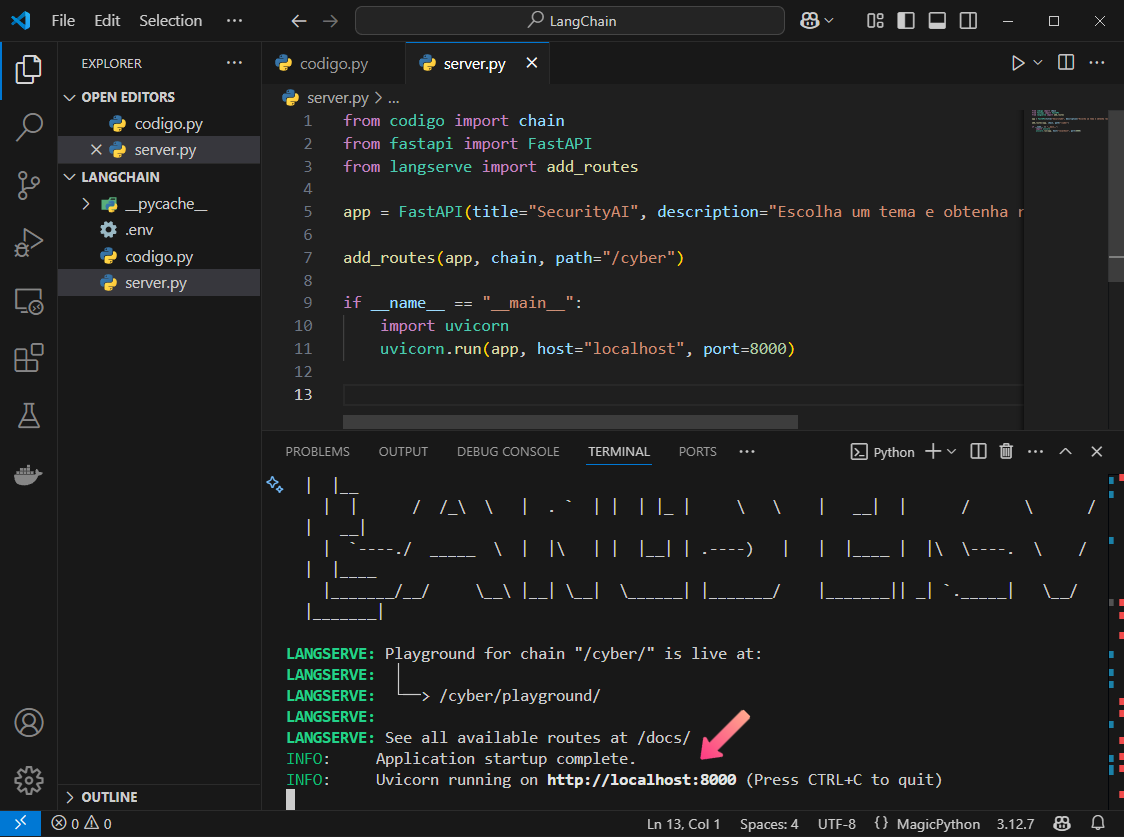Toggle Secondary Side Bar visibility
The image size is (1124, 837).
point(968,21)
